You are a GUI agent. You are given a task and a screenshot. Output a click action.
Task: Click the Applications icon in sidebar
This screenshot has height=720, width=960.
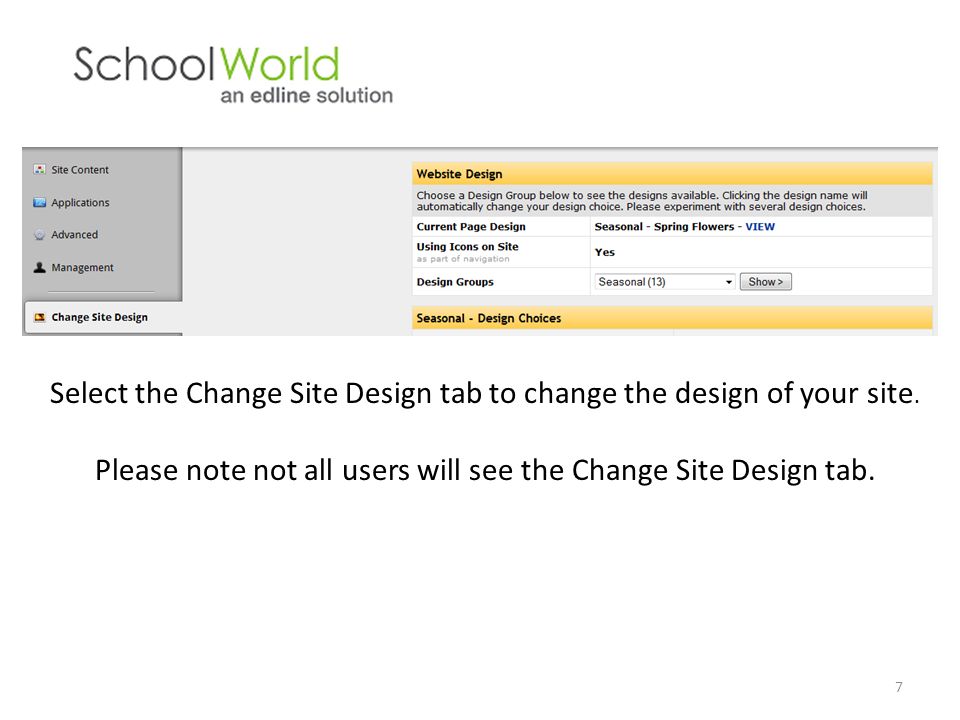tap(40, 203)
